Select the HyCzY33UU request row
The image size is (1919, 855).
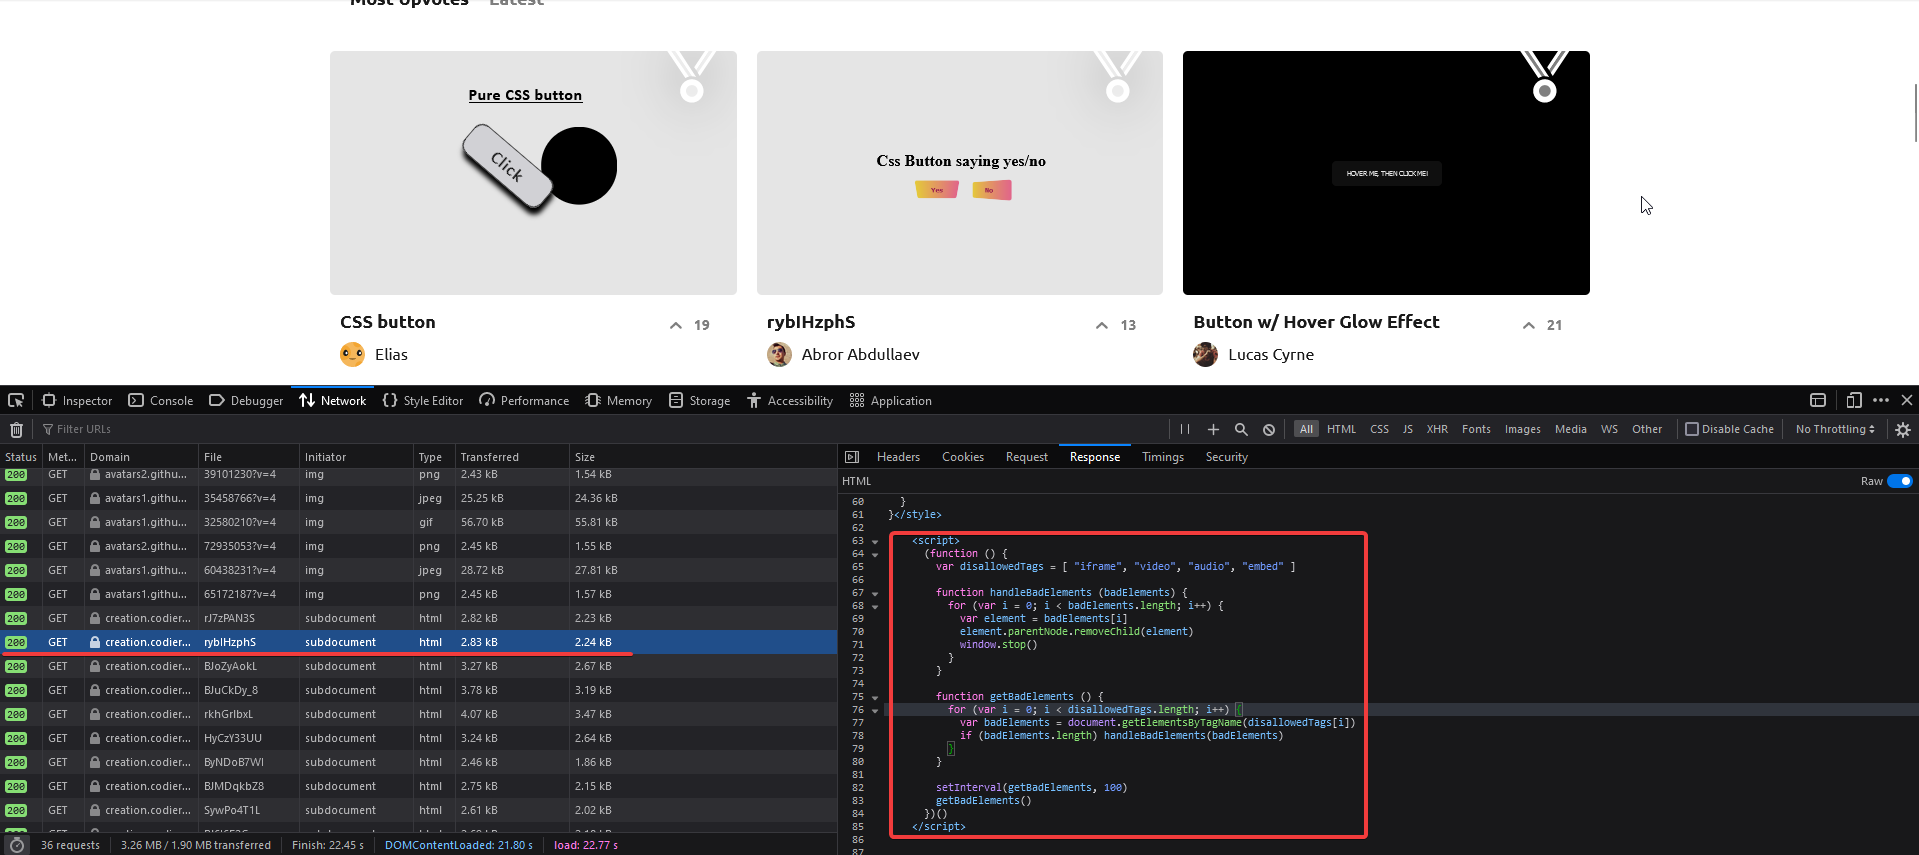tap(419, 738)
